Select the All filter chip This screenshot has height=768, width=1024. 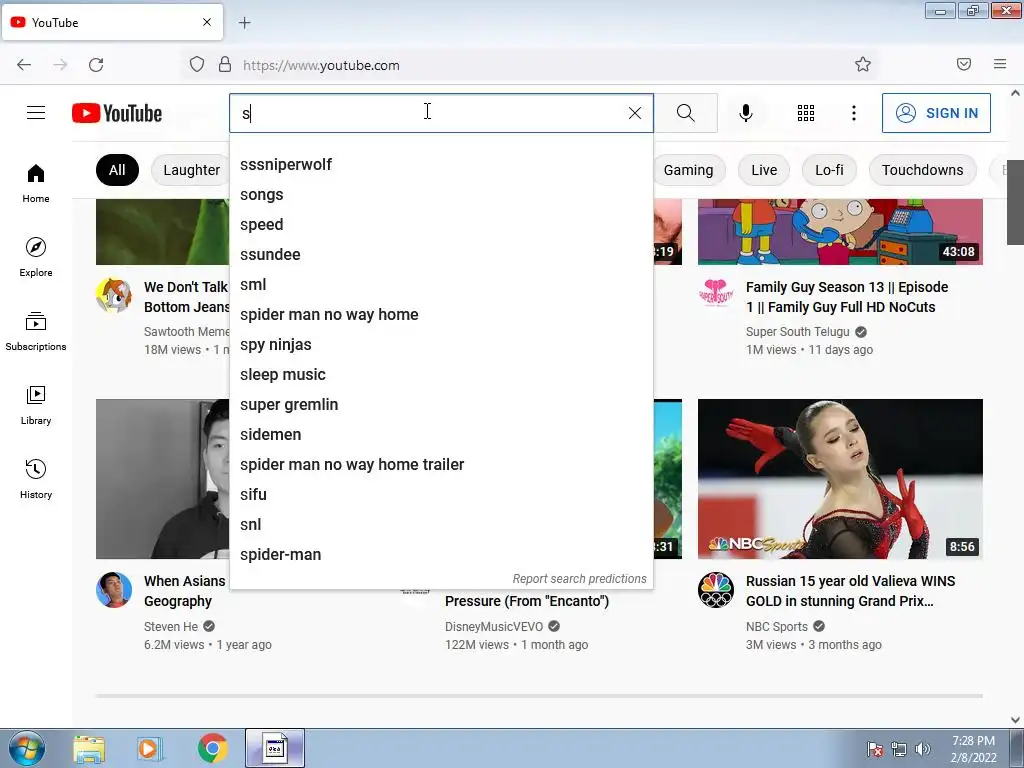point(117,170)
